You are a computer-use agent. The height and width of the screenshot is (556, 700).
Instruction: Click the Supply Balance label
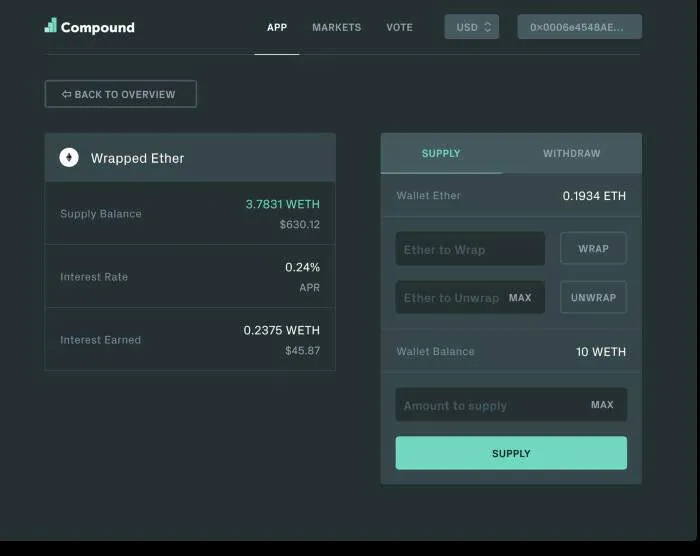pyautogui.click(x=101, y=214)
